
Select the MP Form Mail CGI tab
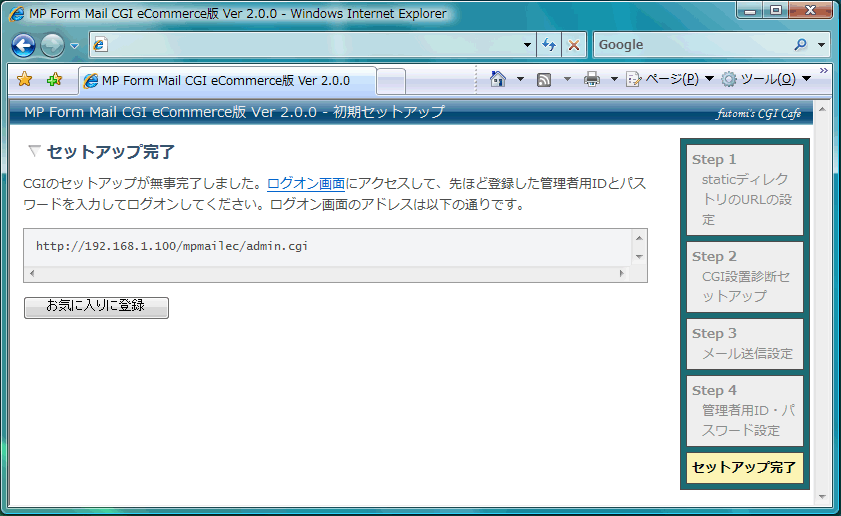[x=227, y=81]
